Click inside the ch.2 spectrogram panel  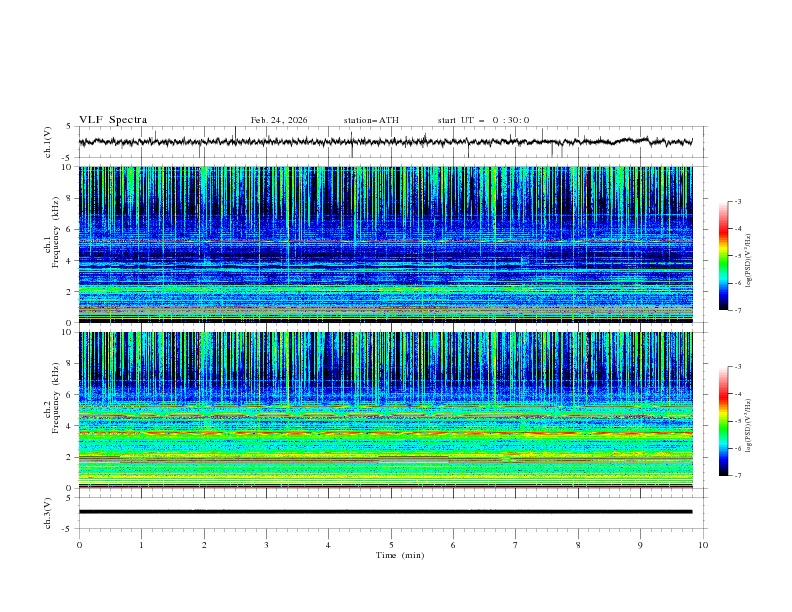(385, 410)
